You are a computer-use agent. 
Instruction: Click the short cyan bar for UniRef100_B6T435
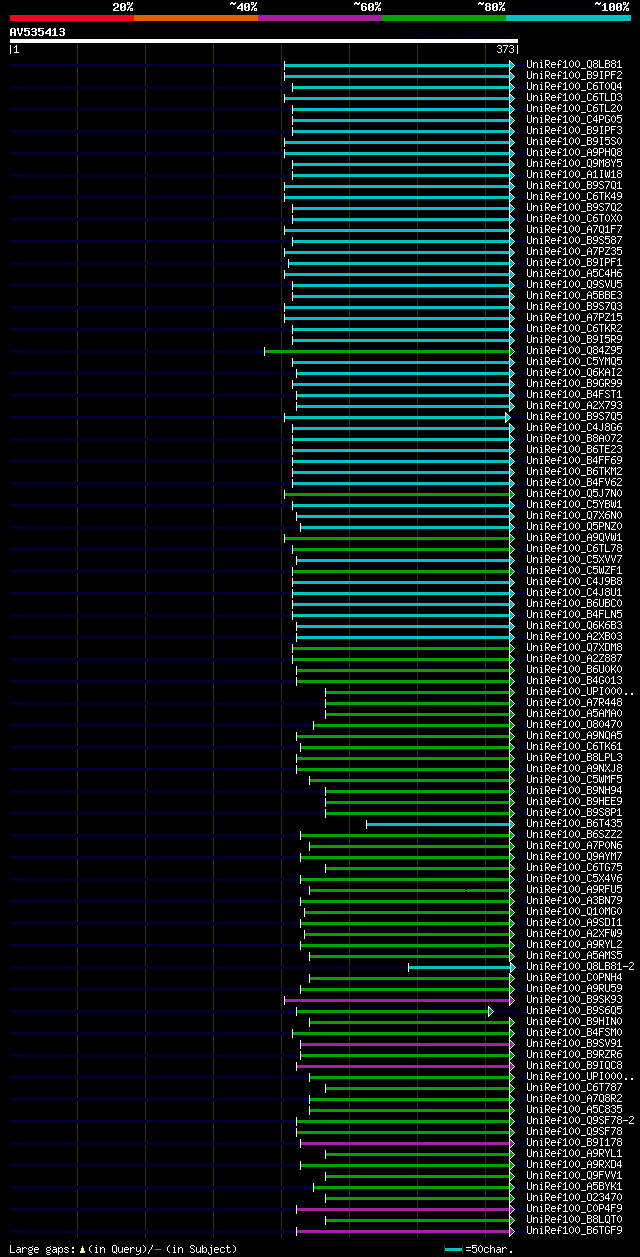tap(440, 824)
